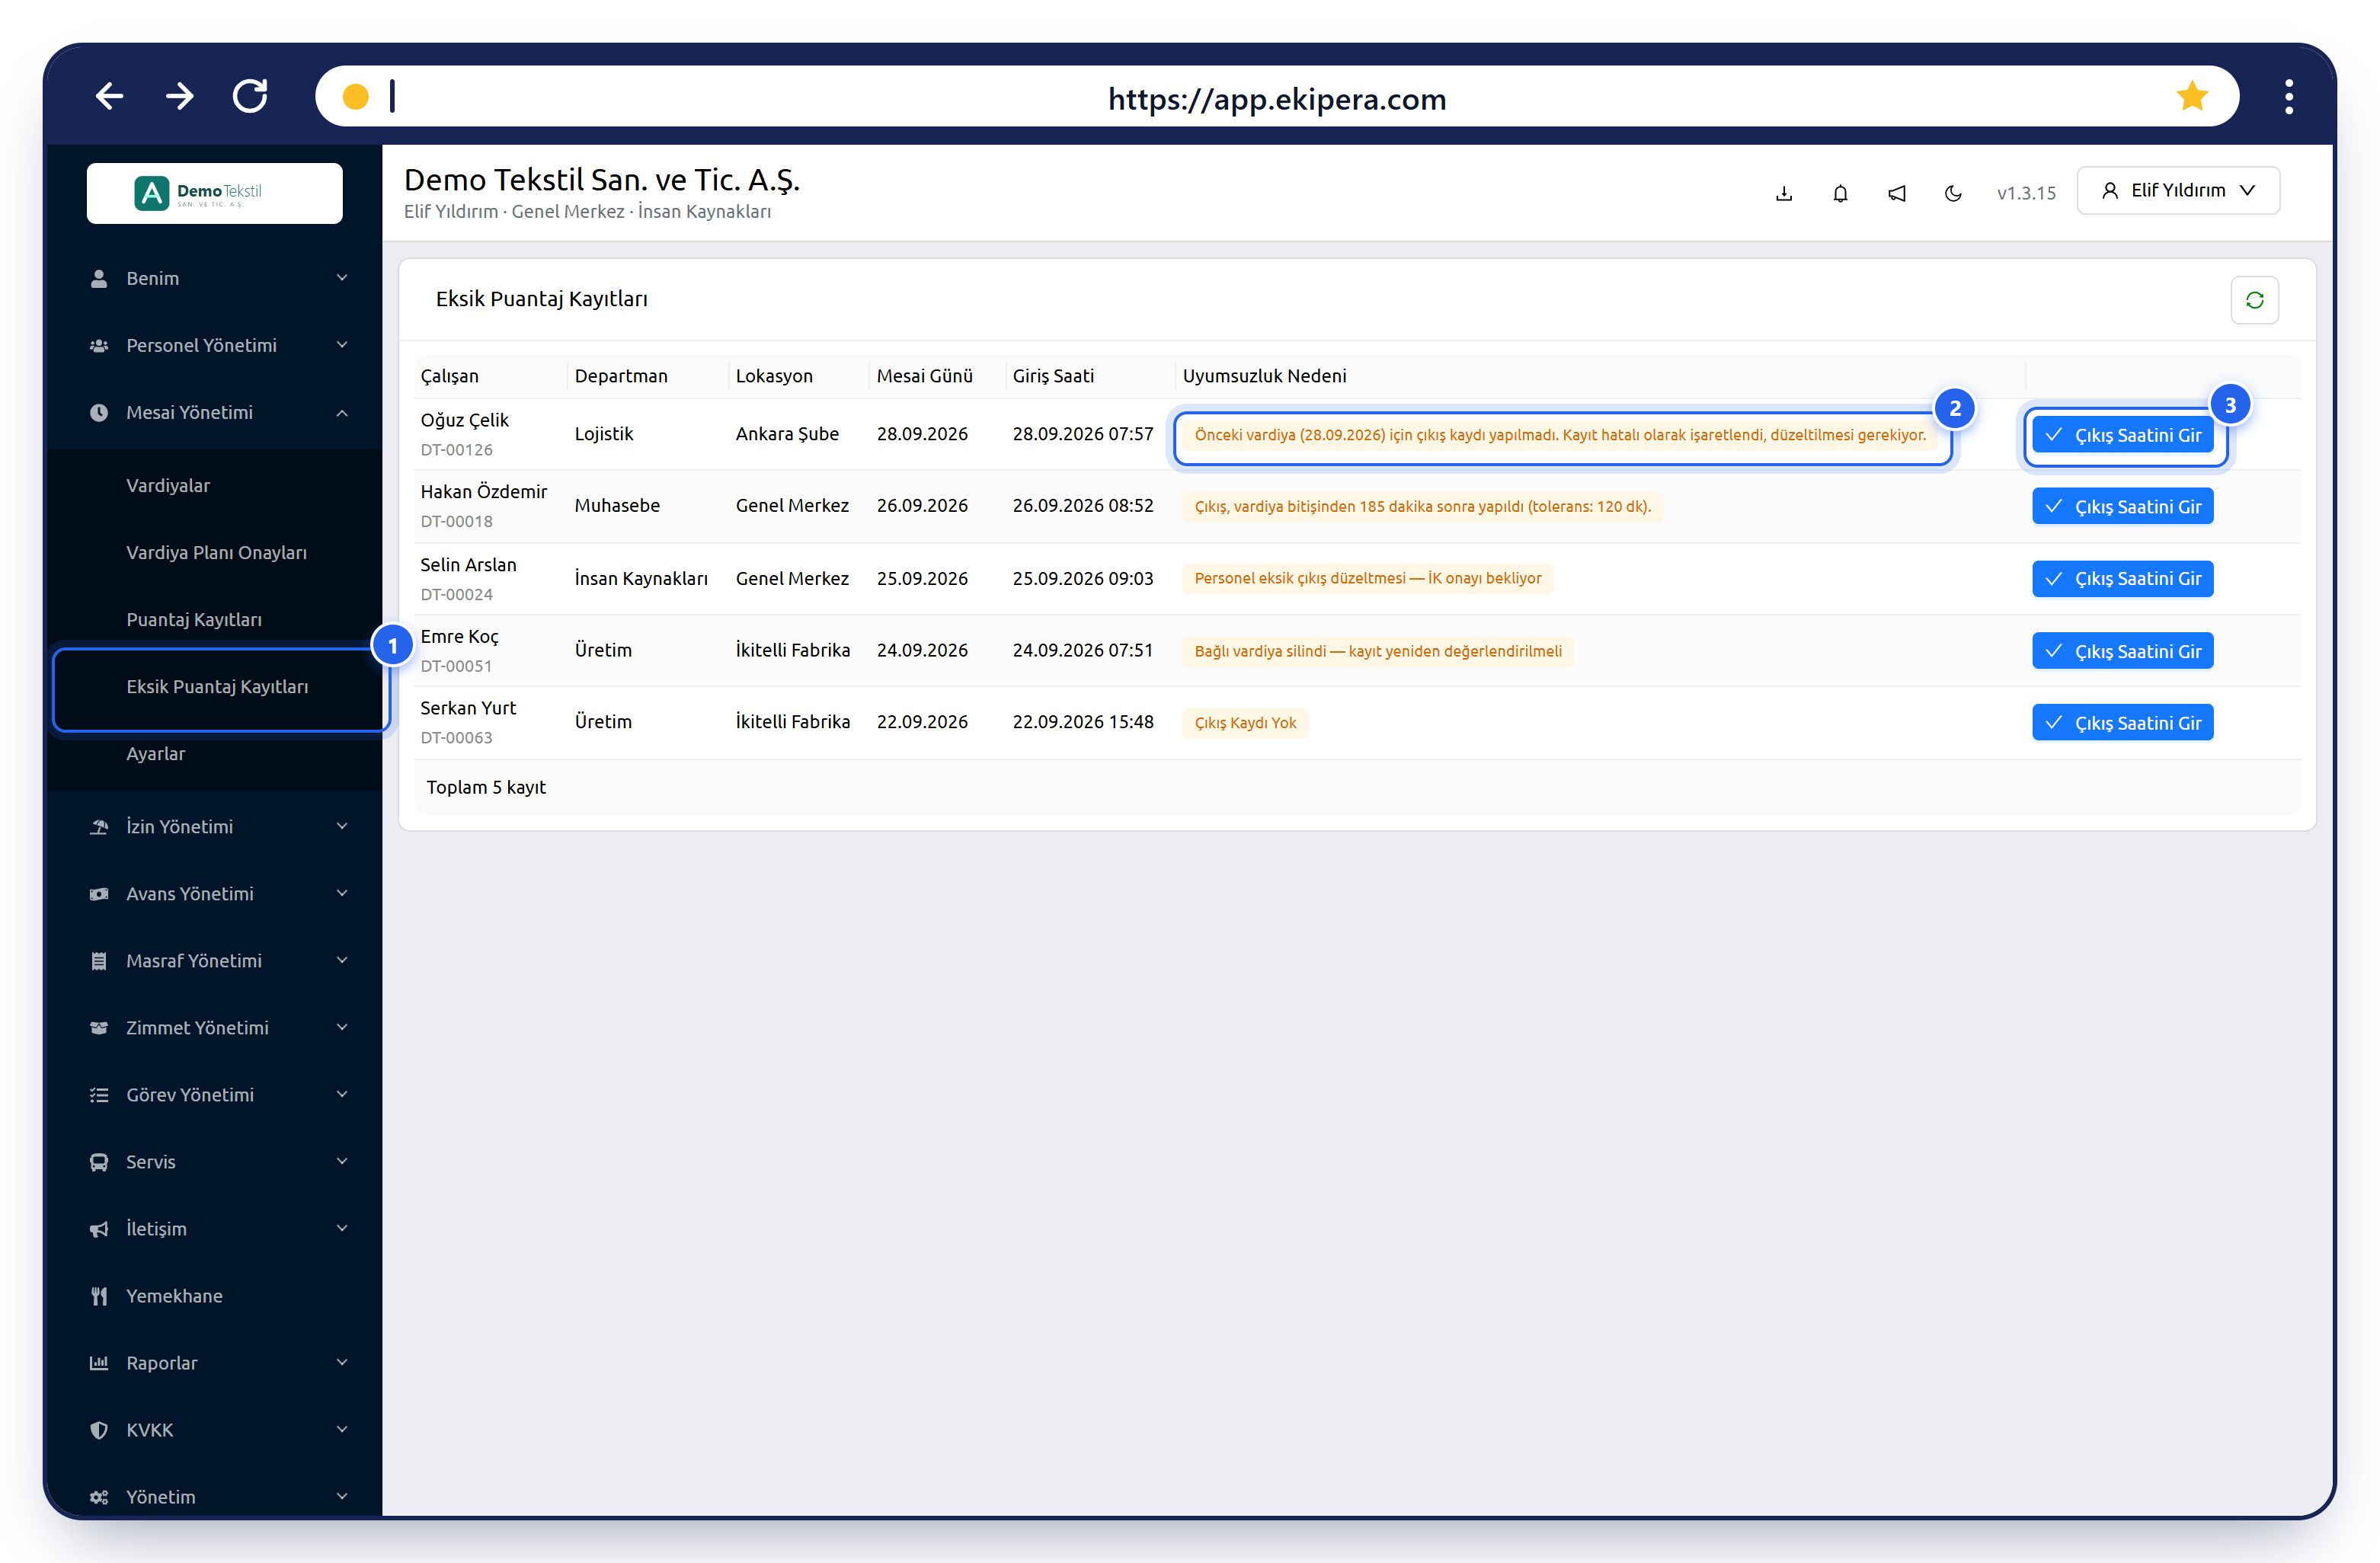Viewport: 2380px width, 1563px height.
Task: Click the browser address bar URL field
Action: (1276, 97)
